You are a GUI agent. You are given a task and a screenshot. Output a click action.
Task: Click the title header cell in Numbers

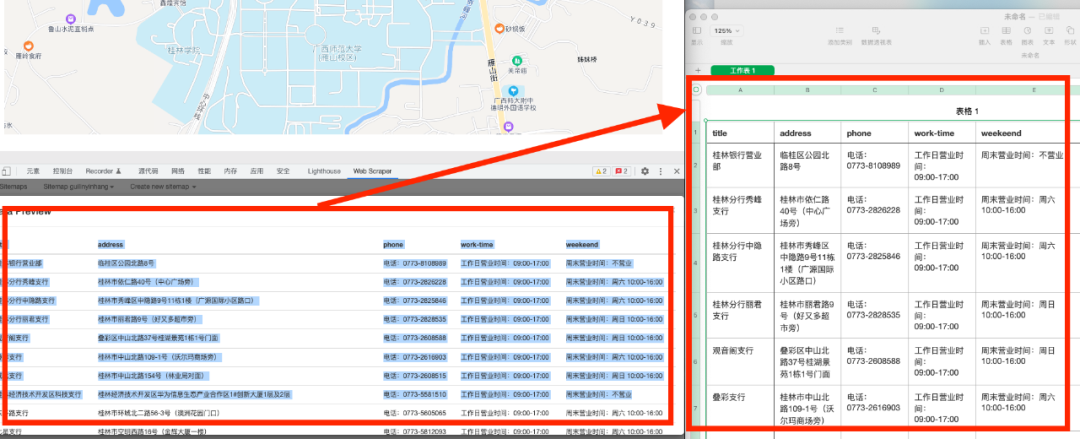point(740,133)
